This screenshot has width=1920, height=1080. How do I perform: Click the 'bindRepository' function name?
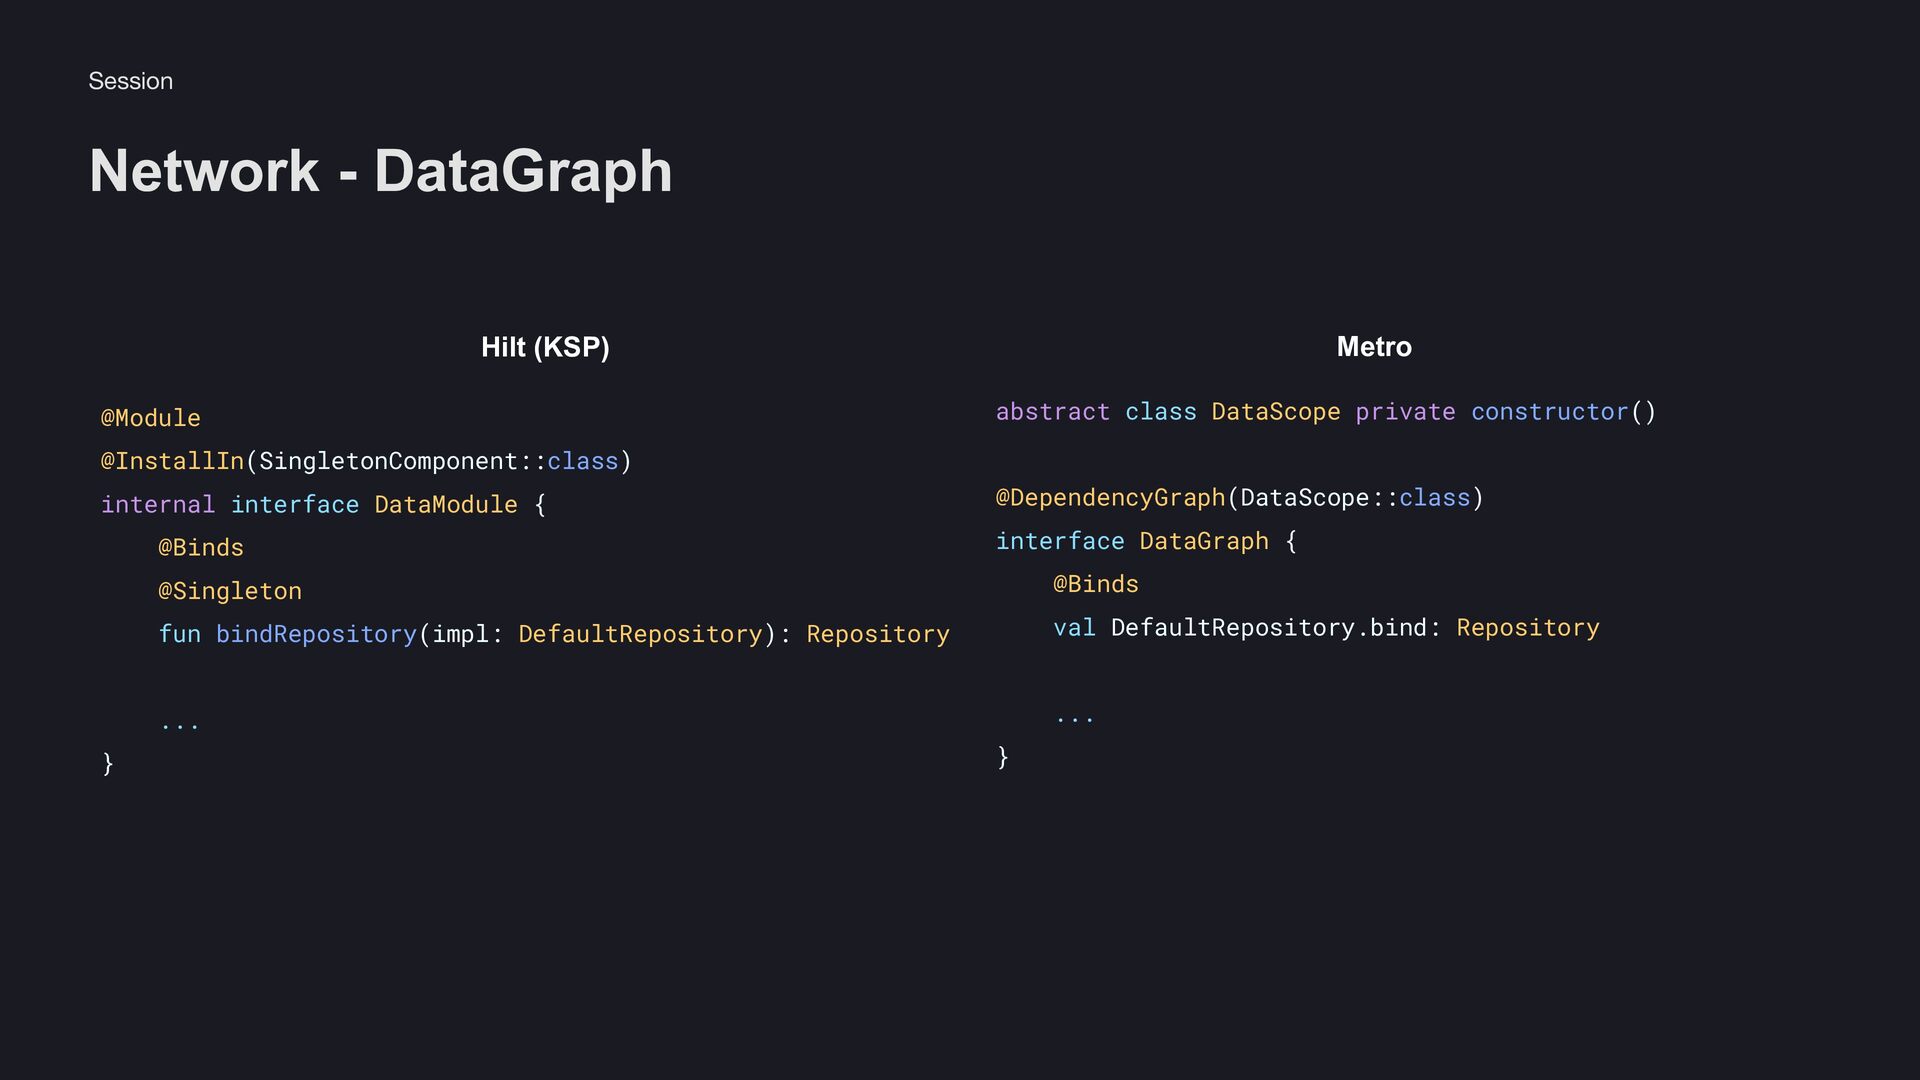pos(316,634)
